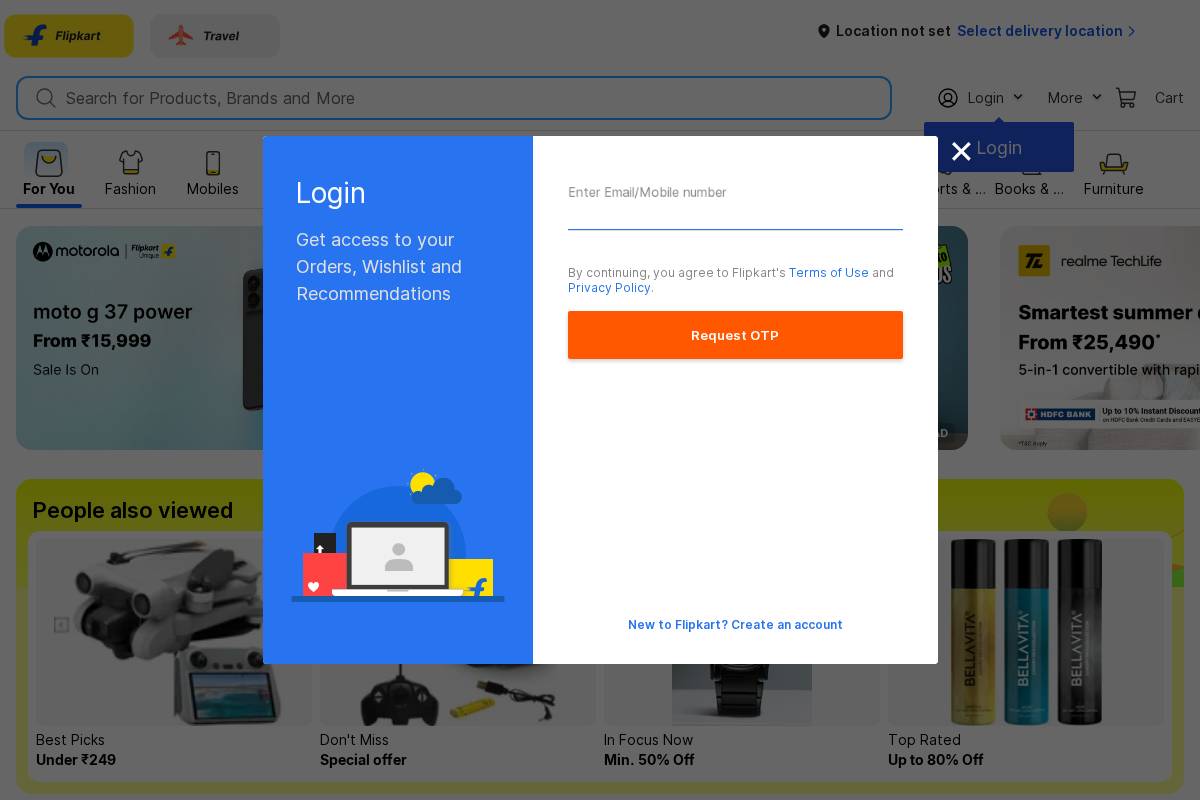Open the Terms of Use link
The height and width of the screenshot is (800, 1200).
click(x=828, y=272)
